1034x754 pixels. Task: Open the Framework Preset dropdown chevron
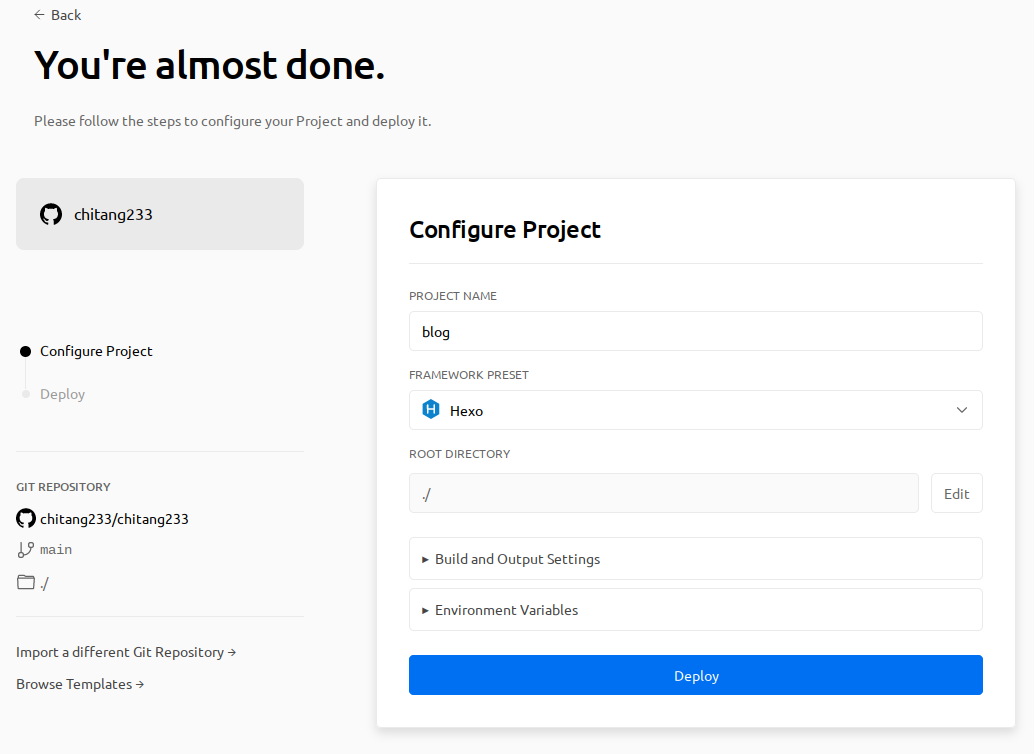(961, 410)
